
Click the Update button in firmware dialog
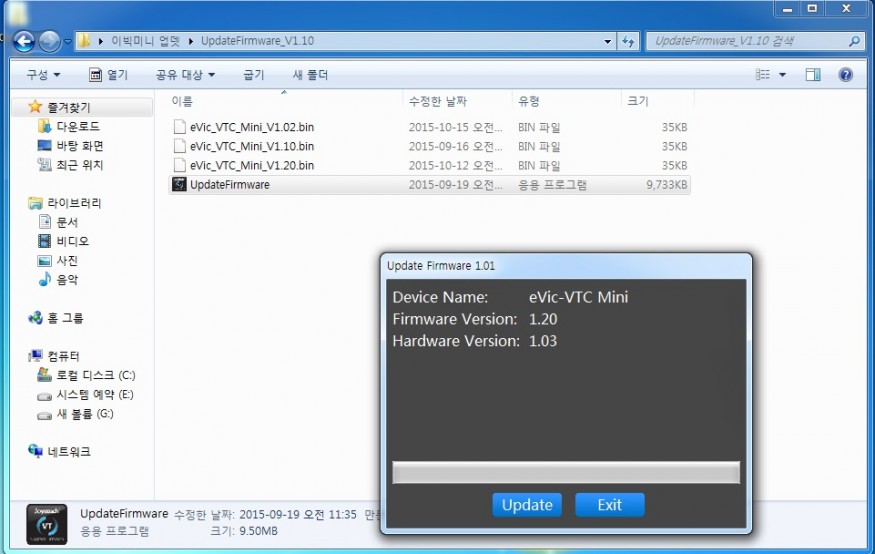(x=527, y=505)
